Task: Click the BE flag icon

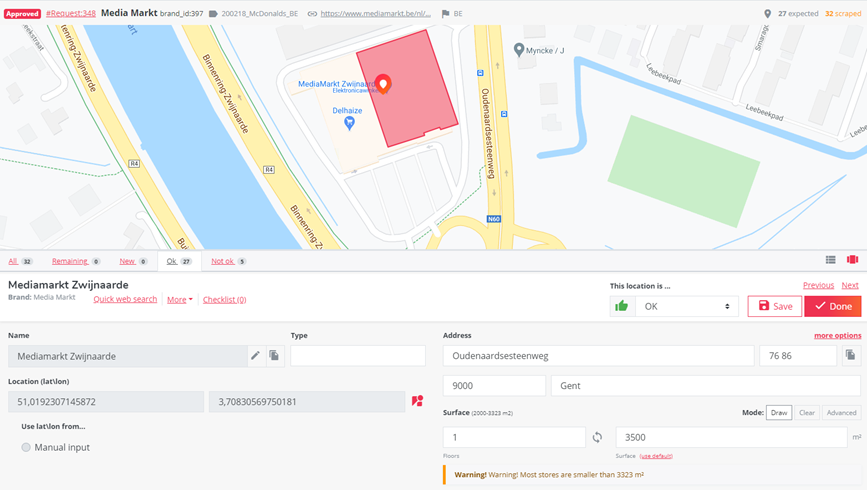Action: click(445, 14)
